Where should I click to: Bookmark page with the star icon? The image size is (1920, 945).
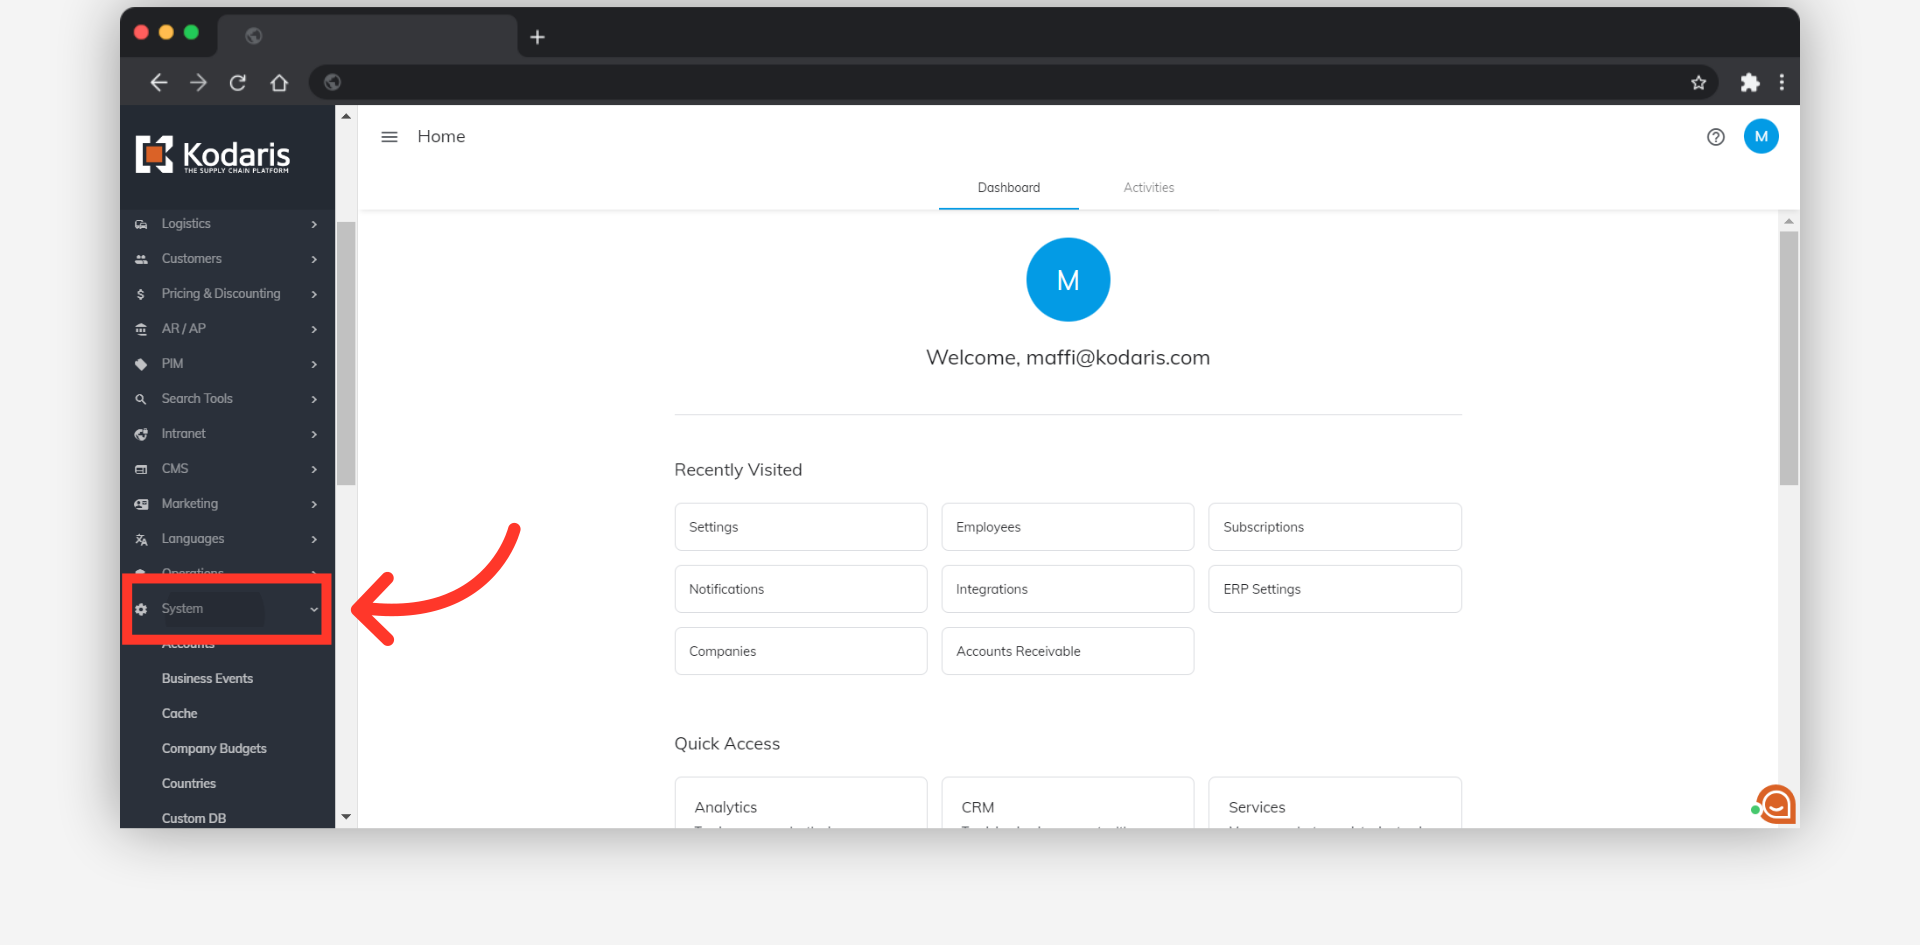(x=1698, y=83)
